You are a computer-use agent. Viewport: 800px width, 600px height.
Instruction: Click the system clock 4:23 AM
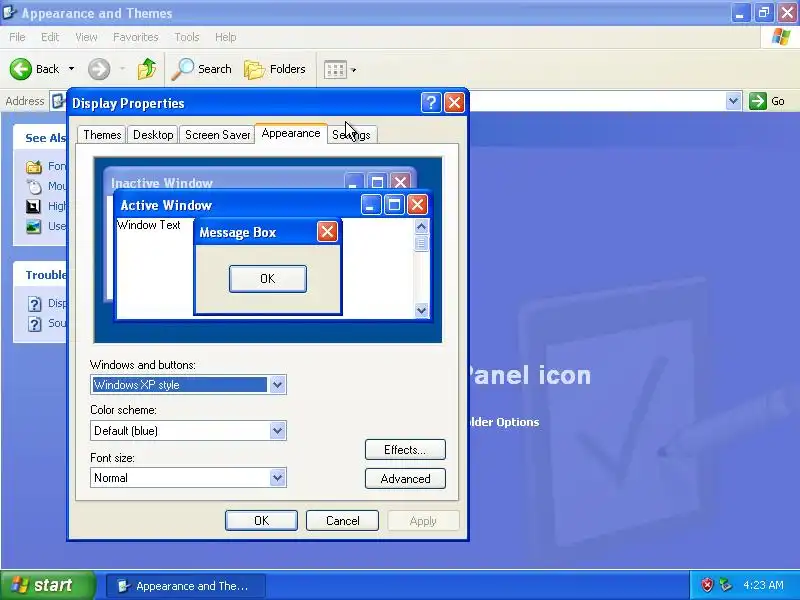pos(763,585)
